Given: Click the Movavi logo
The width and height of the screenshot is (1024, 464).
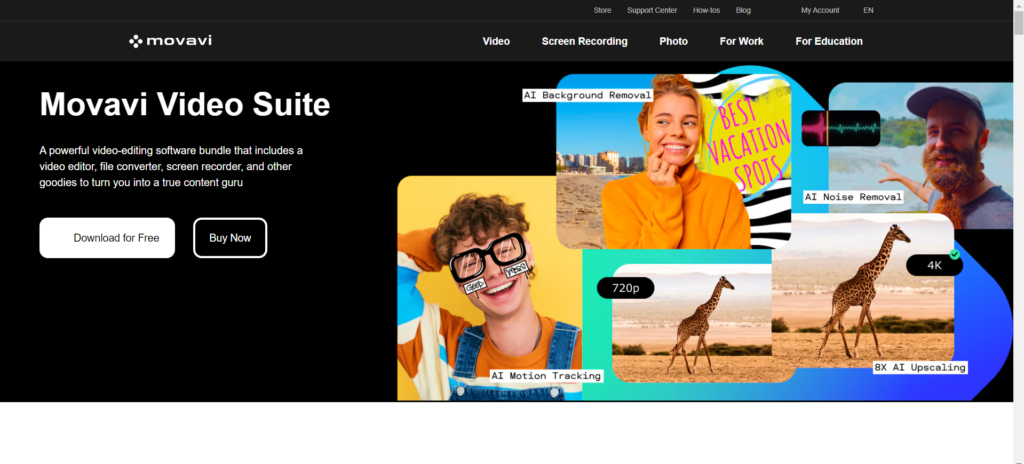Looking at the screenshot, I should (170, 41).
